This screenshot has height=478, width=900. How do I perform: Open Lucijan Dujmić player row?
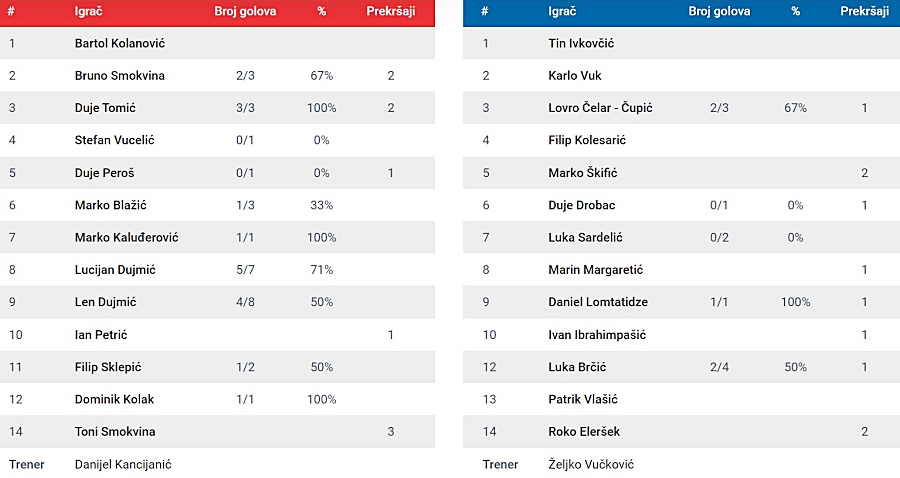[x=217, y=270]
